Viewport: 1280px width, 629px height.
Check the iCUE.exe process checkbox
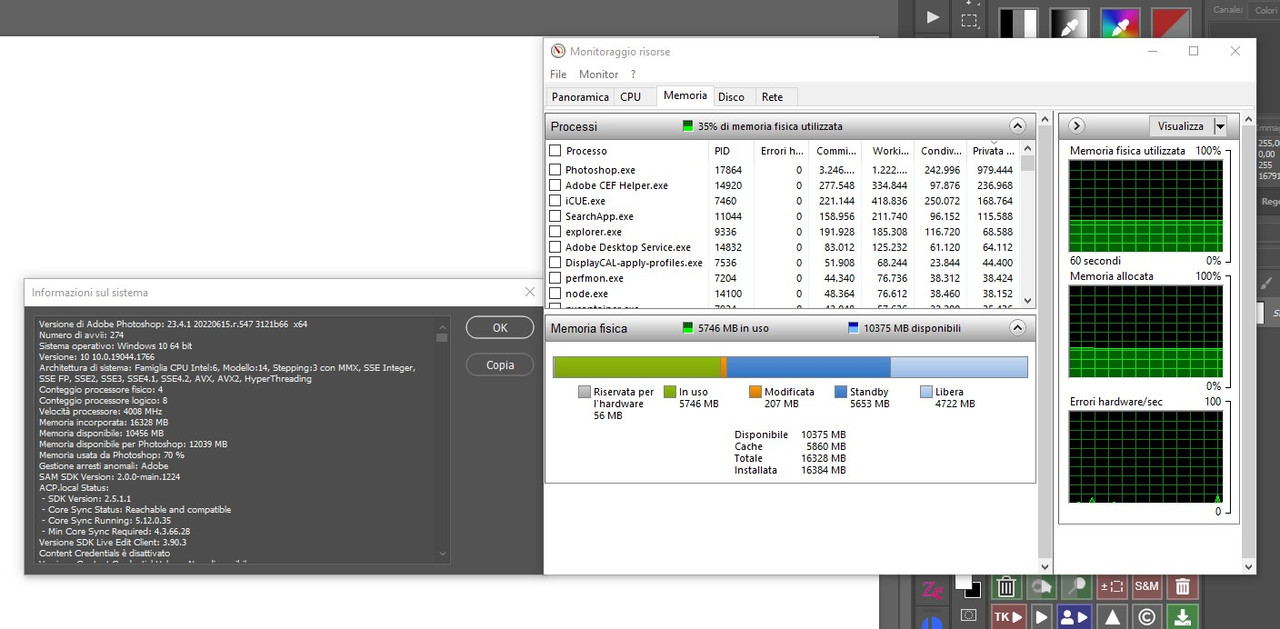point(555,201)
